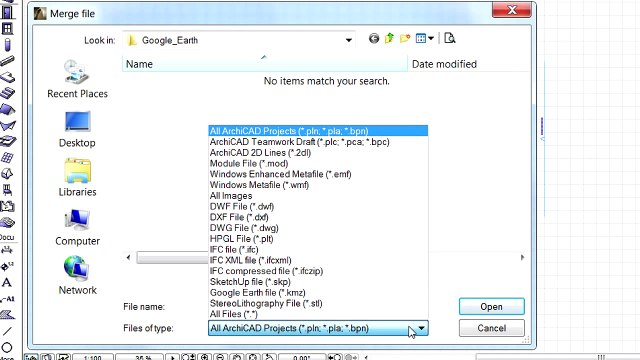
Task: Choose Windows Enhanced Metafile (*.emf) type
Action: click(318, 174)
